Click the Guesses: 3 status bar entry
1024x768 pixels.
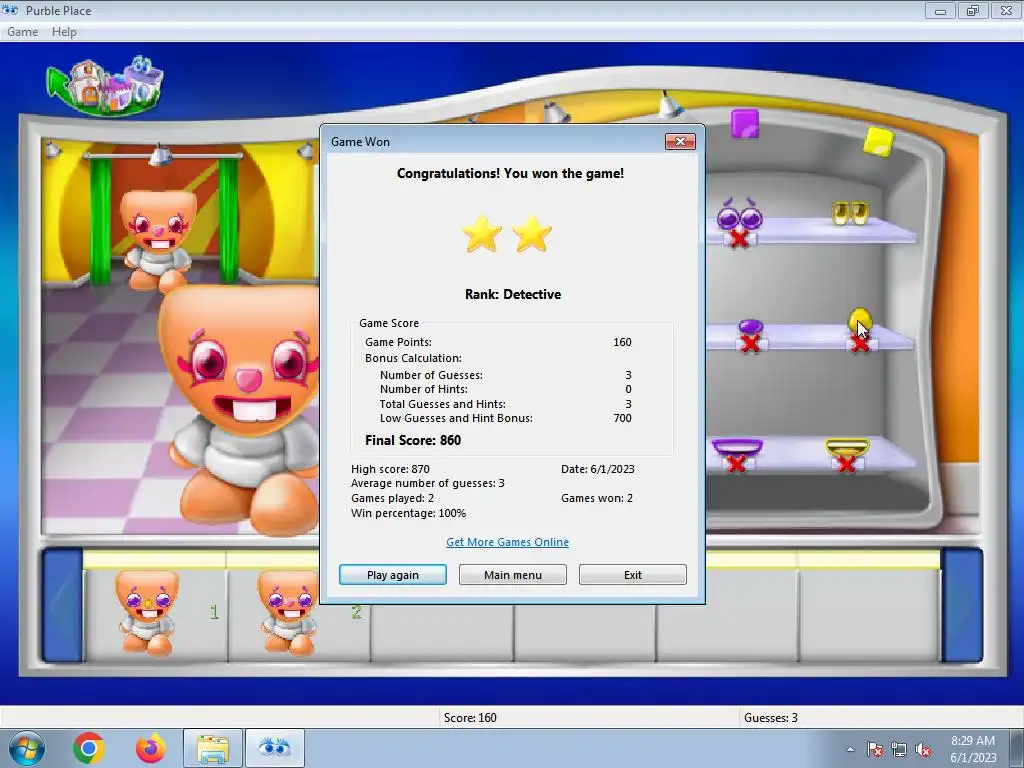click(x=771, y=718)
